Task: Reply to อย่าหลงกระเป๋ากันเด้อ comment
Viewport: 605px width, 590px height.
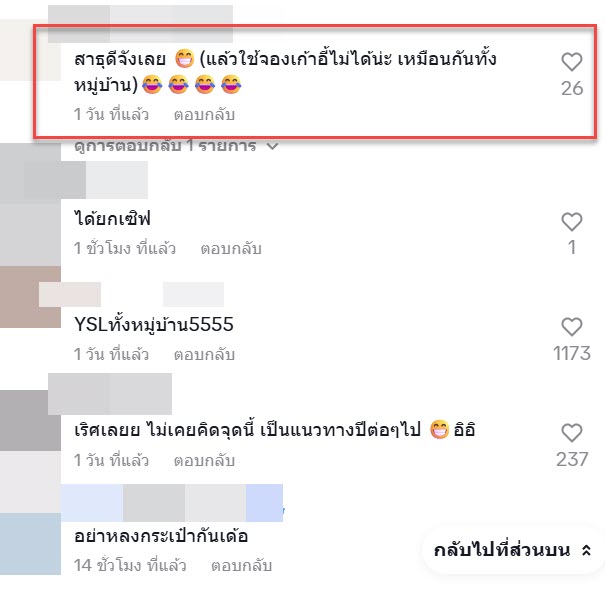Action: [241, 566]
